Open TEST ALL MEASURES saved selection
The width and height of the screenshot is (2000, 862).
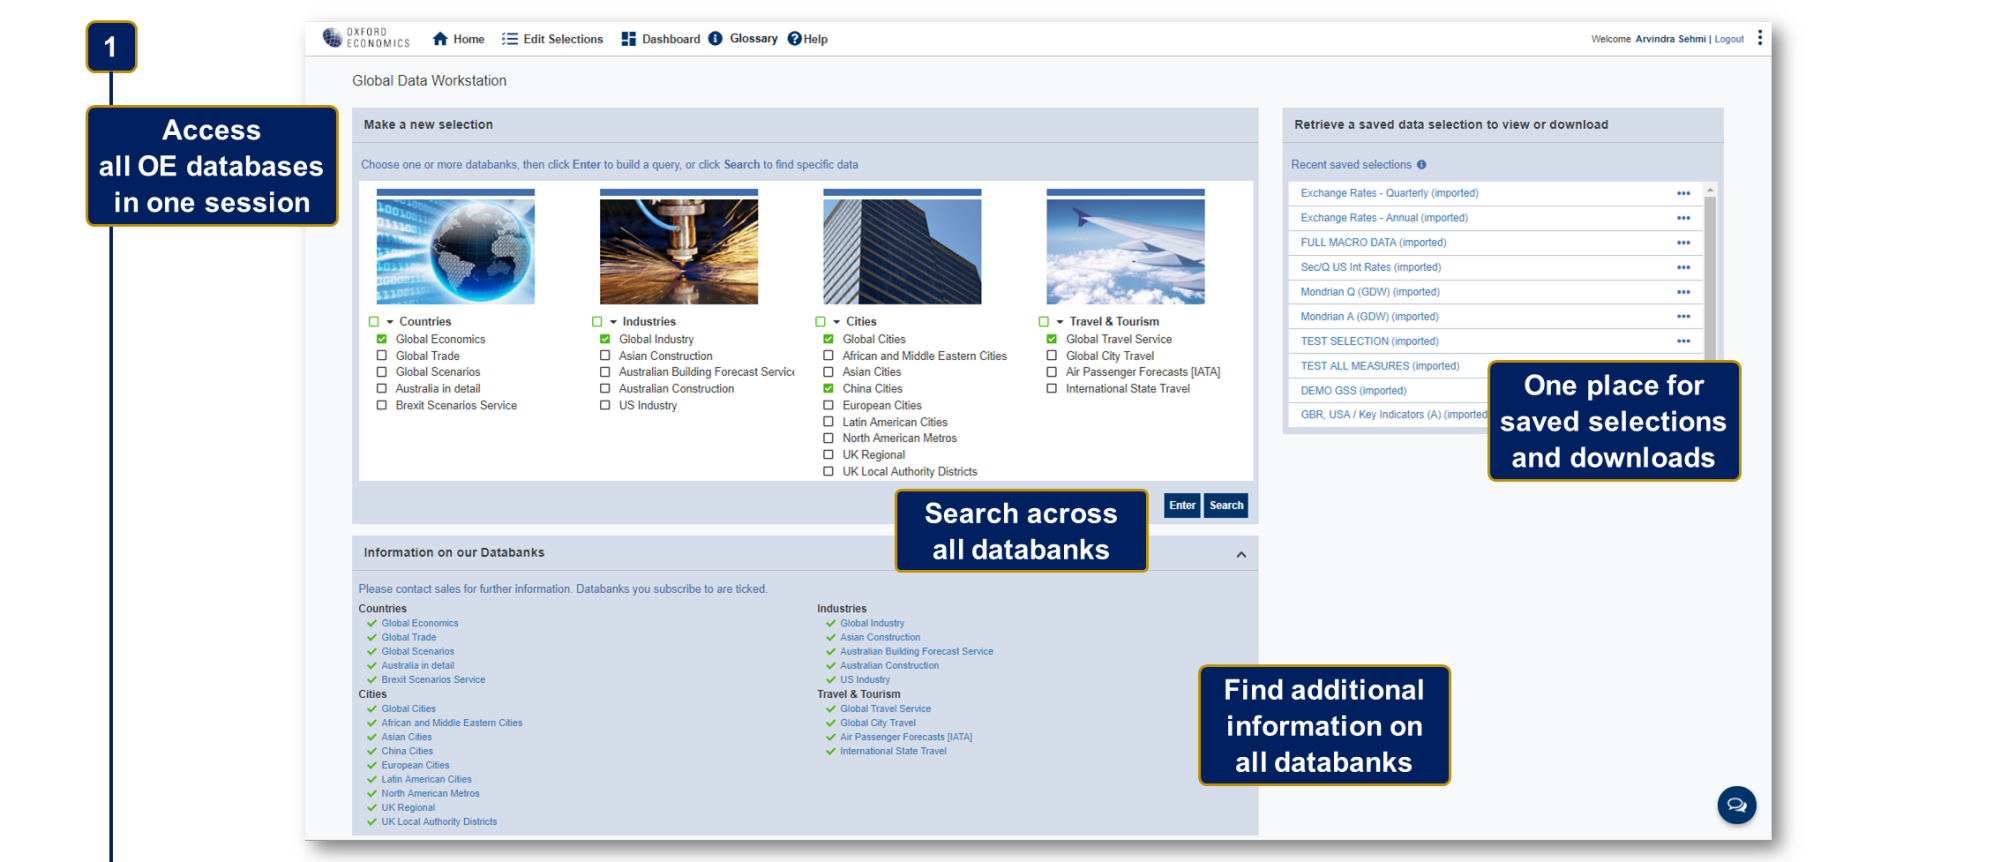pyautogui.click(x=1380, y=366)
